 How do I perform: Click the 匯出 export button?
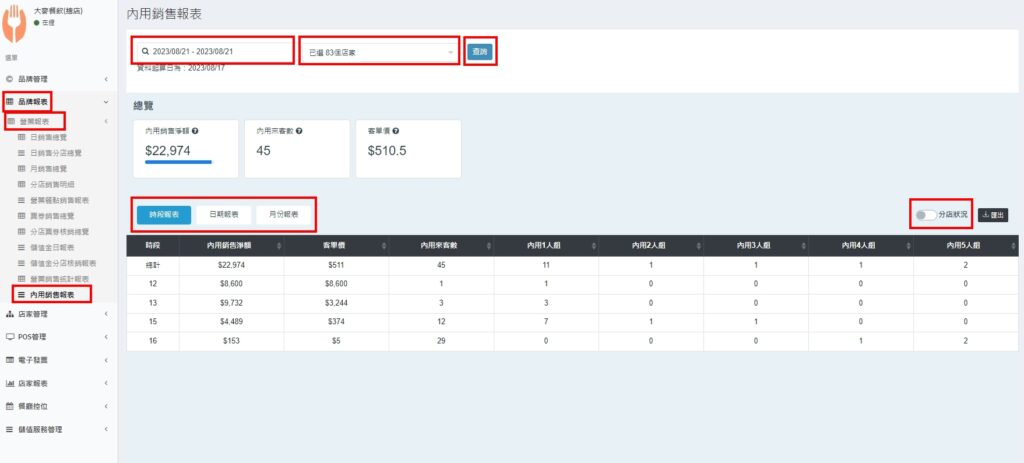pos(993,215)
